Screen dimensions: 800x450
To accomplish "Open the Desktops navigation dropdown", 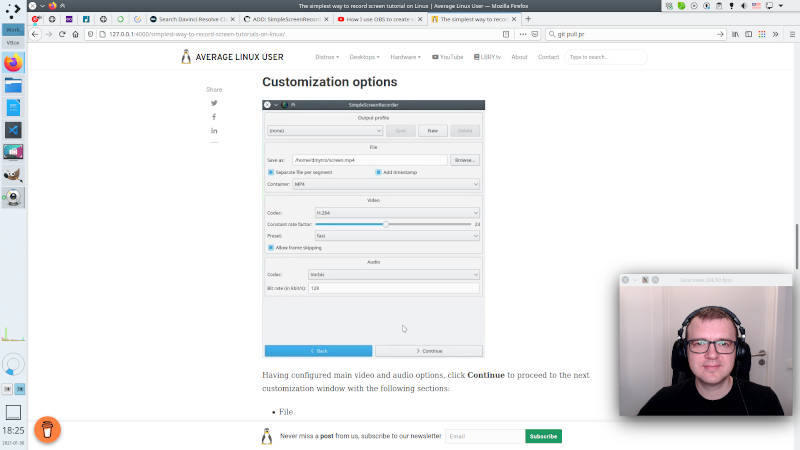I will [x=364, y=57].
